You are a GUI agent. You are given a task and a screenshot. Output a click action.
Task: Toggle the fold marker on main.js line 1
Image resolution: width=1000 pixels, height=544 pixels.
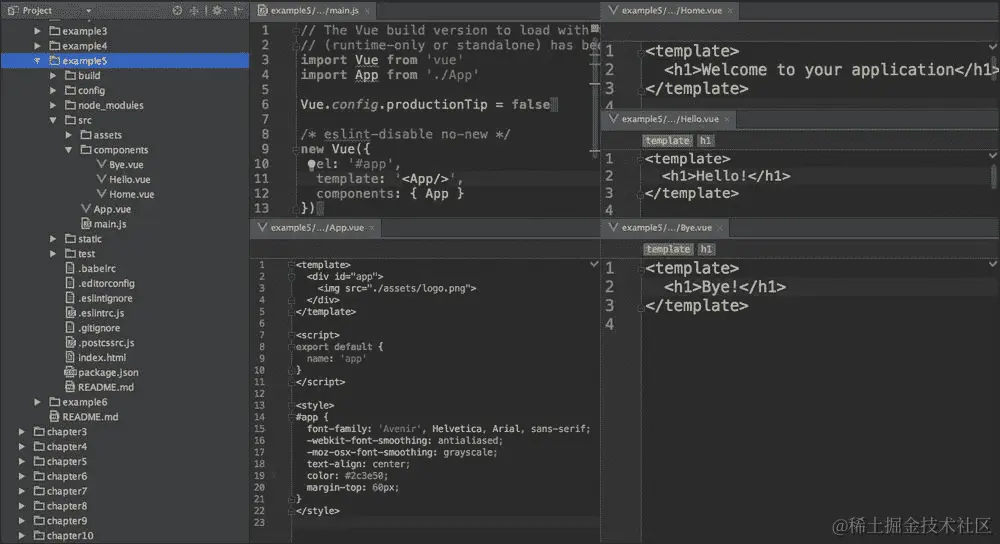click(296, 31)
